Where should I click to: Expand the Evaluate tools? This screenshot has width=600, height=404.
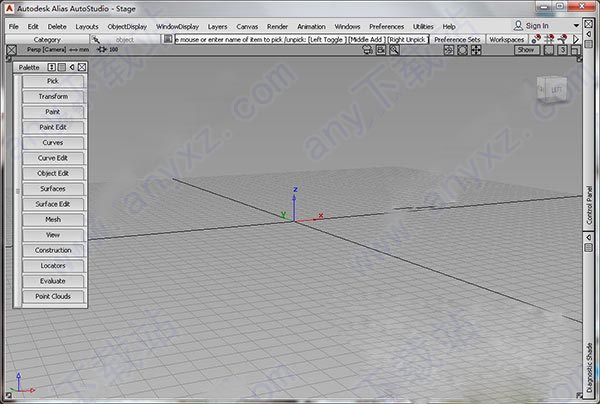pyautogui.click(x=53, y=281)
